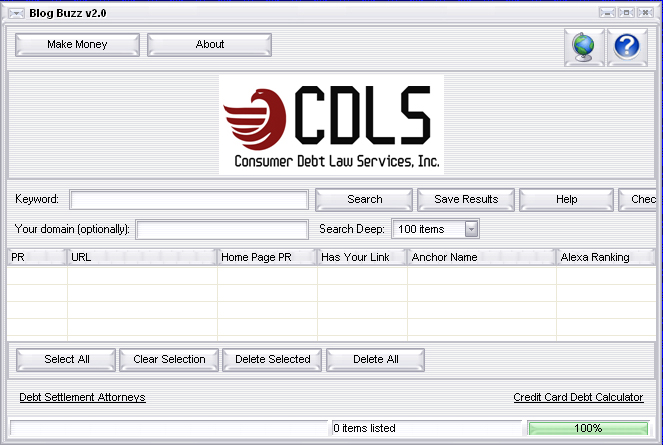
Task: Sort by the URL column header
Action: 142,257
